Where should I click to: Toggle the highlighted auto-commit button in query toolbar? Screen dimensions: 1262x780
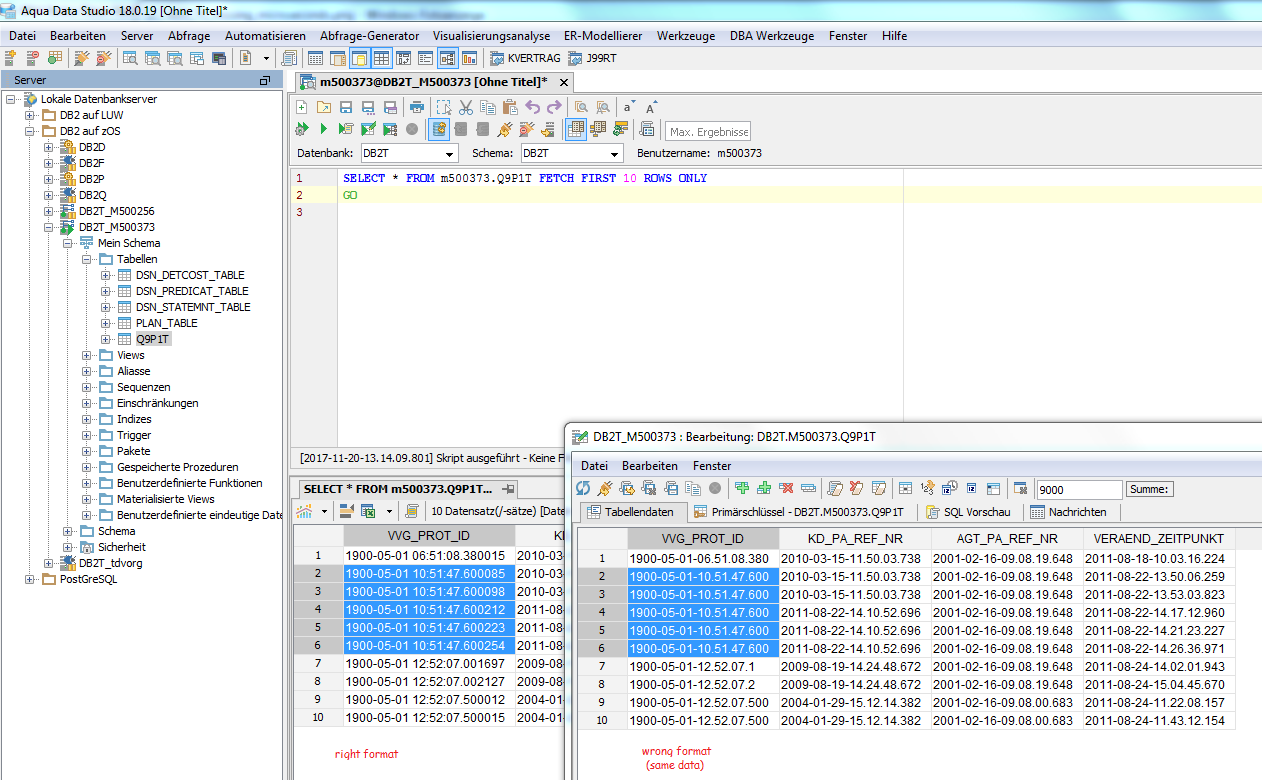[438, 129]
